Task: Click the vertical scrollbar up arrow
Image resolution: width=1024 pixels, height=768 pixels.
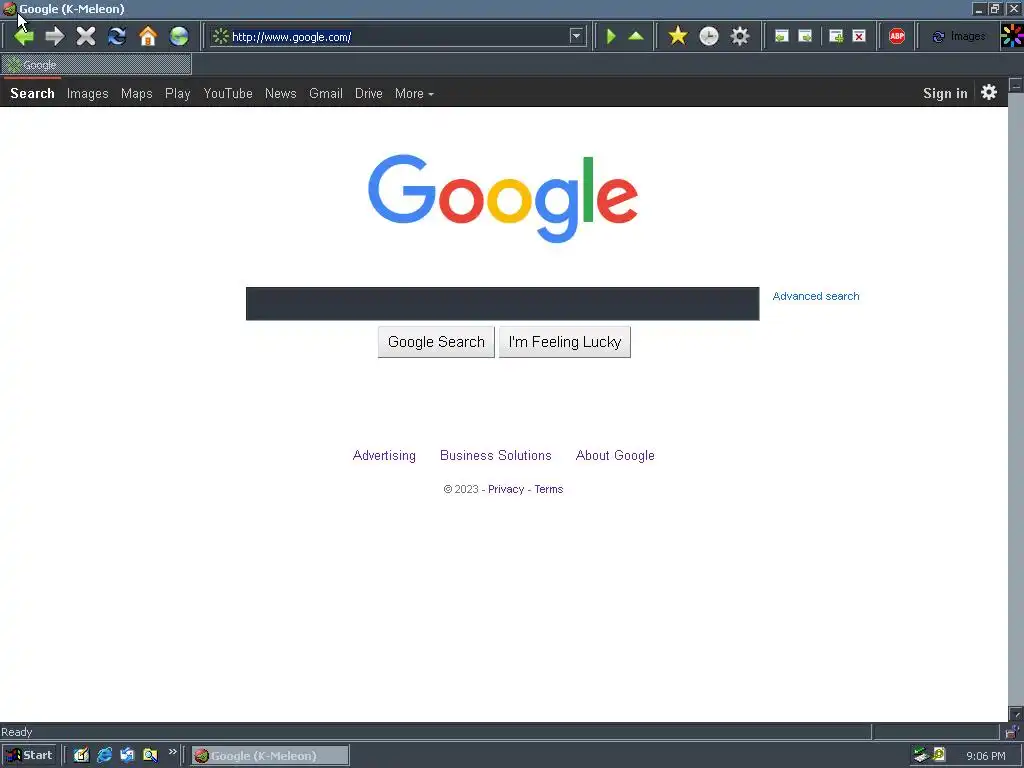Action: coord(1016,85)
